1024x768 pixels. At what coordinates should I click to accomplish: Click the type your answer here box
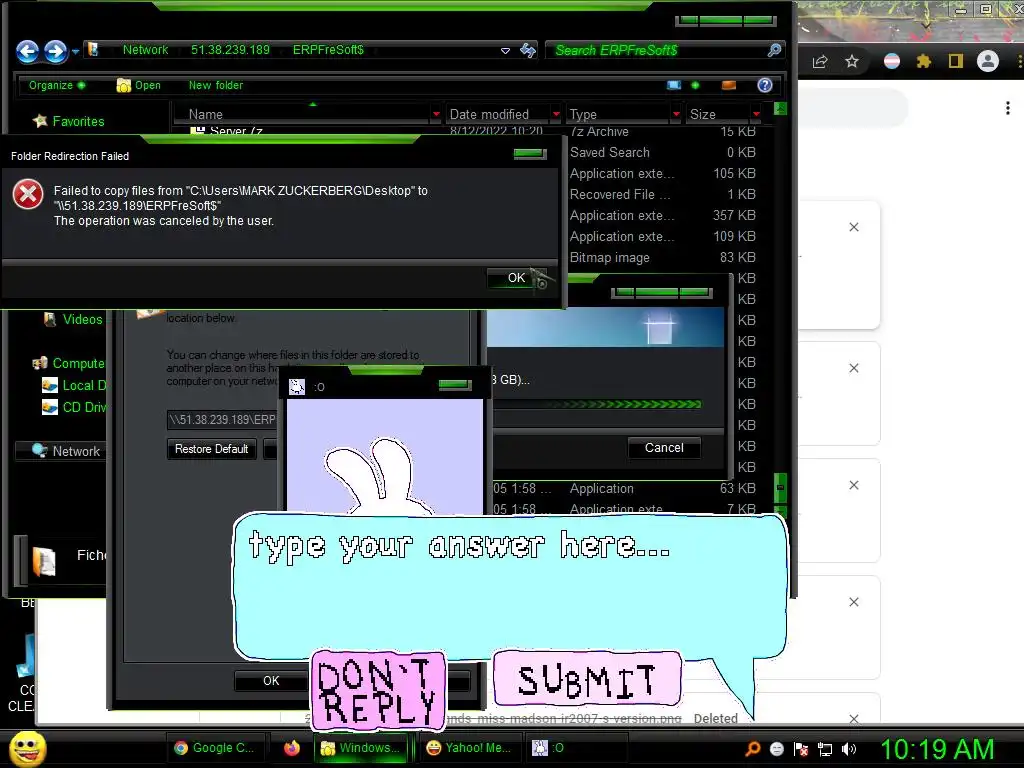pos(509,585)
